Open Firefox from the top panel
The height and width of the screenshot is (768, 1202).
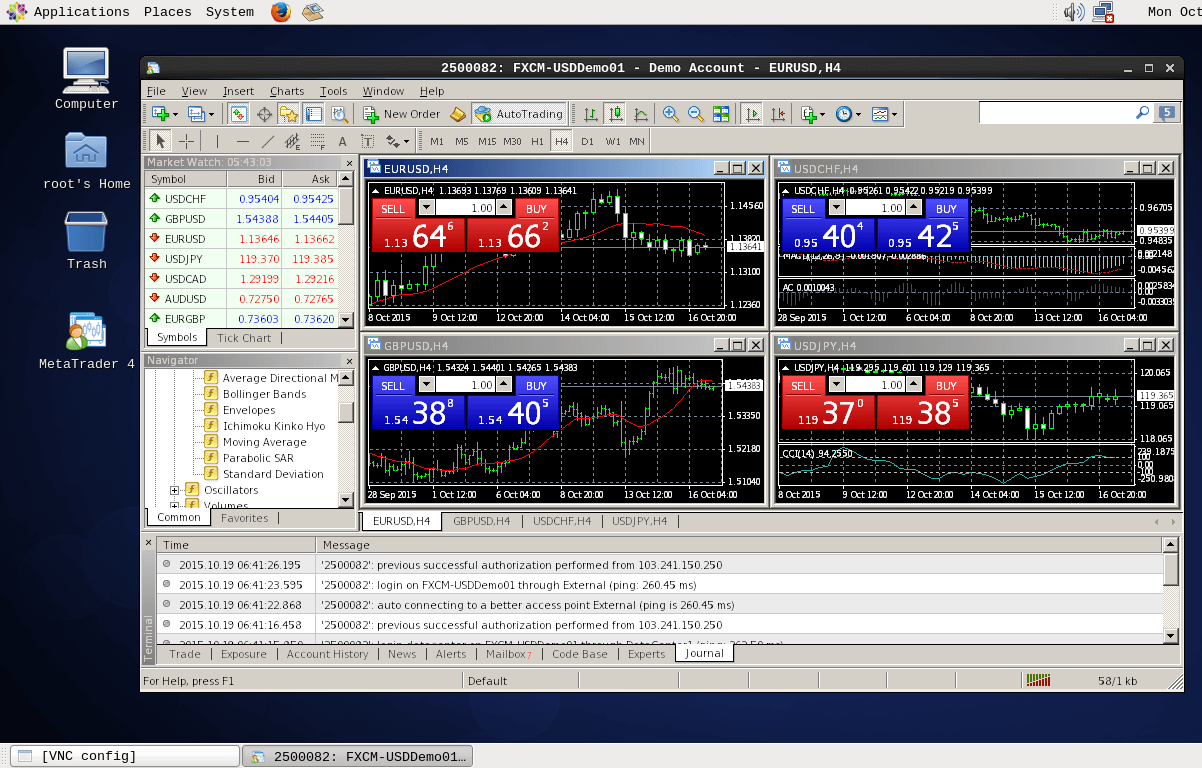281,12
